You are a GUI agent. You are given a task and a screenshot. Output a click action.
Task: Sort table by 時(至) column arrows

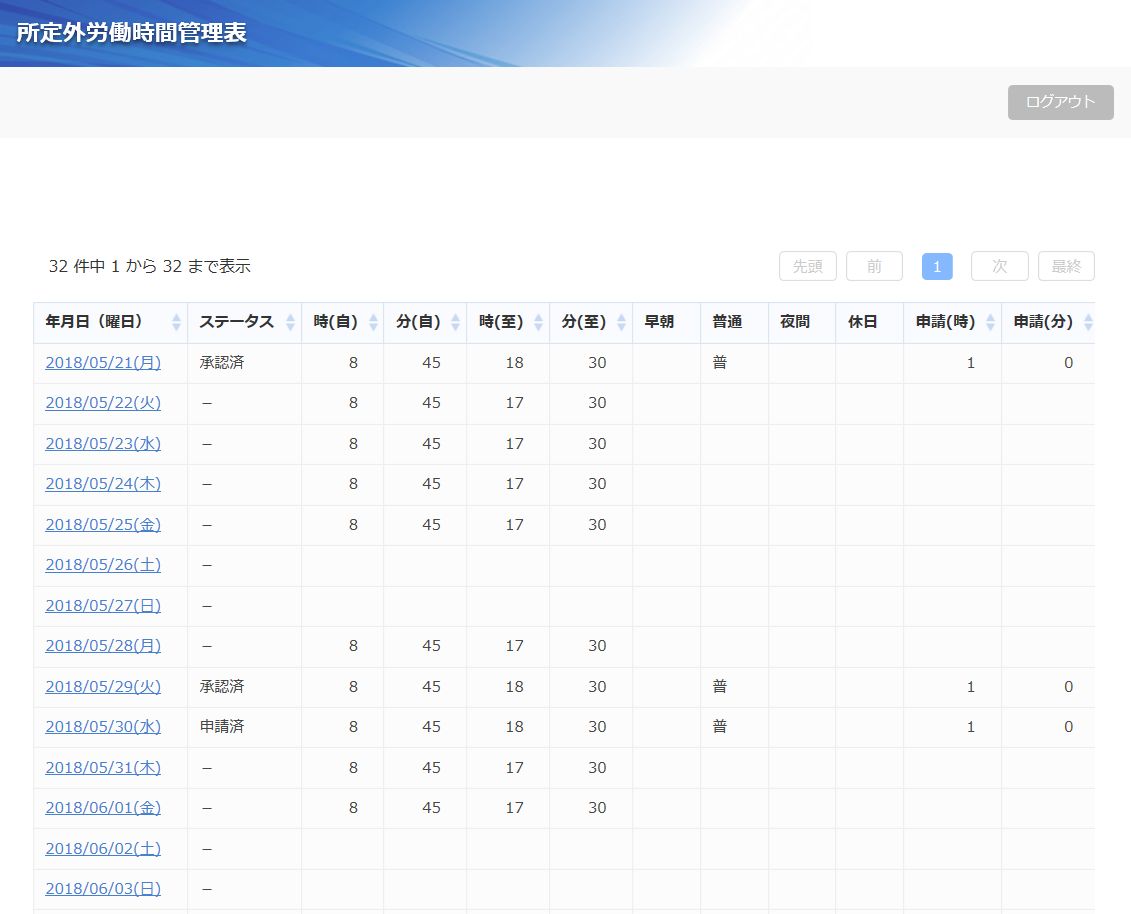(x=539, y=322)
